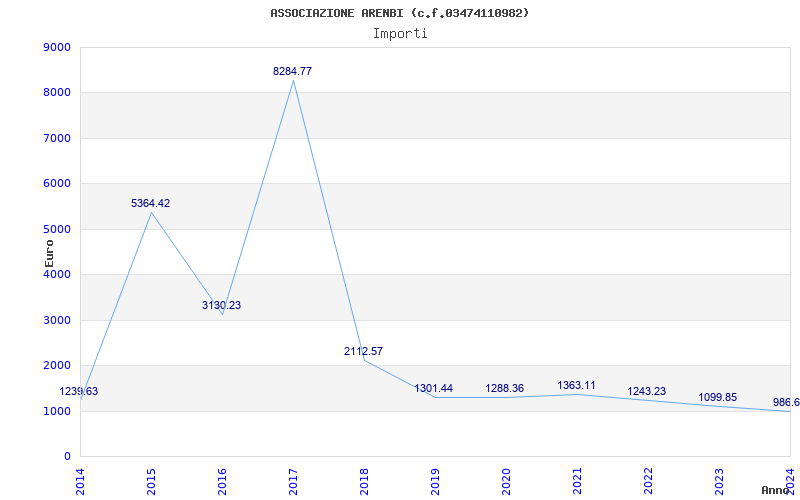Click x-axis year 2020

pyautogui.click(x=506, y=482)
